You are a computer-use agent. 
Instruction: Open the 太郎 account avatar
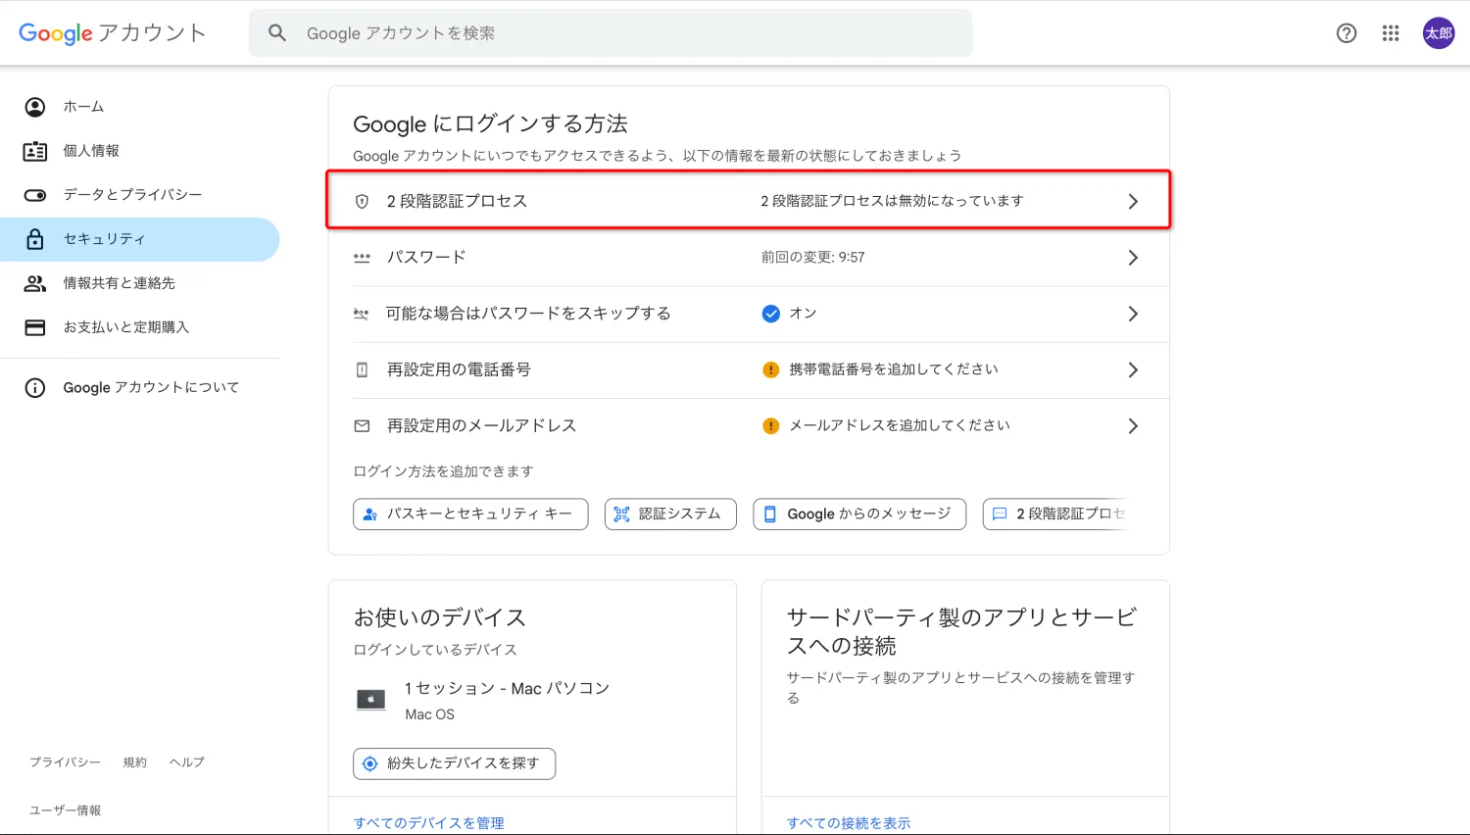tap(1438, 33)
